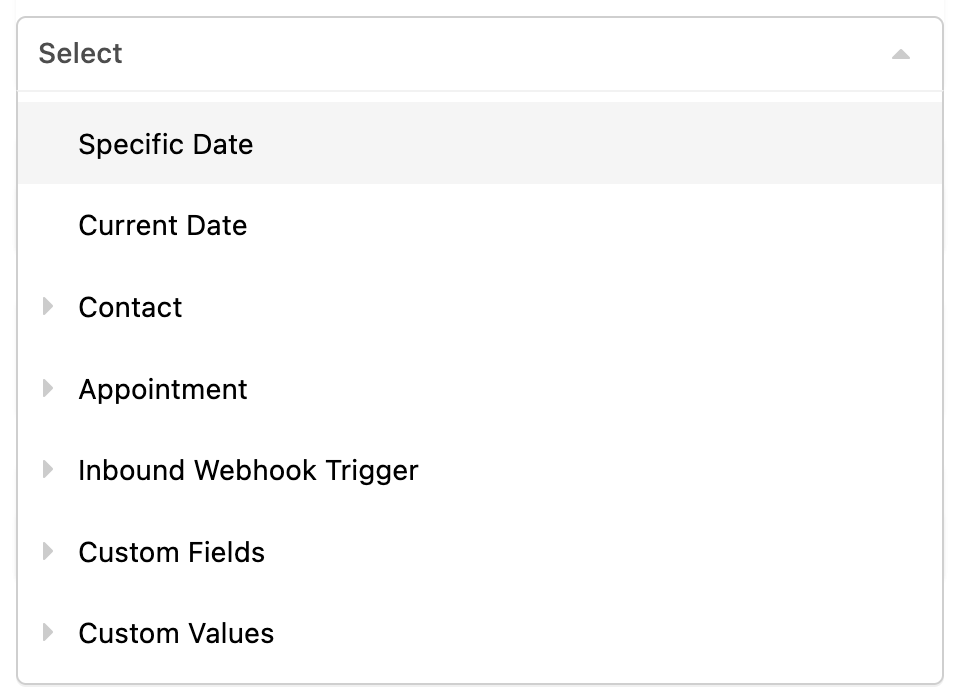Open the Appointment sub-options
Viewport: 956px width, 694px height.
[480, 388]
